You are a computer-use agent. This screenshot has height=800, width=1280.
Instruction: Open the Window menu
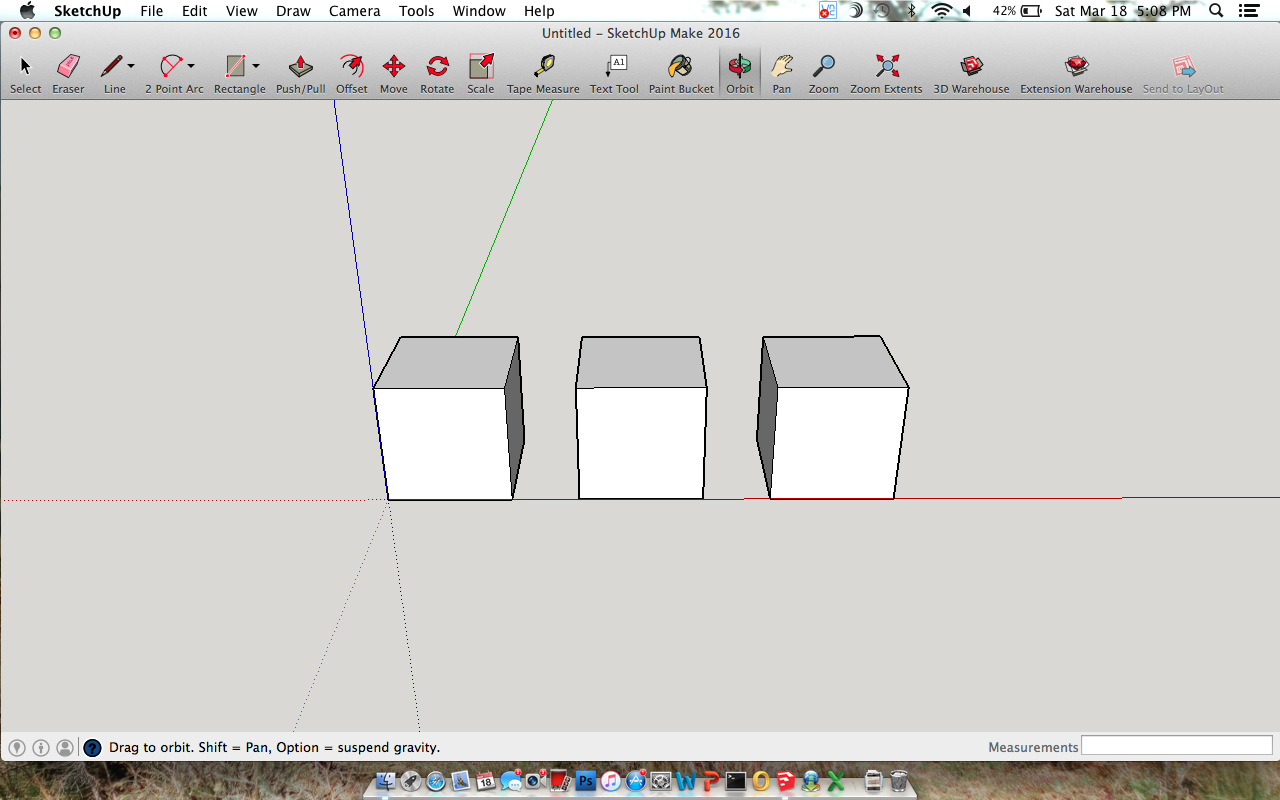479,11
